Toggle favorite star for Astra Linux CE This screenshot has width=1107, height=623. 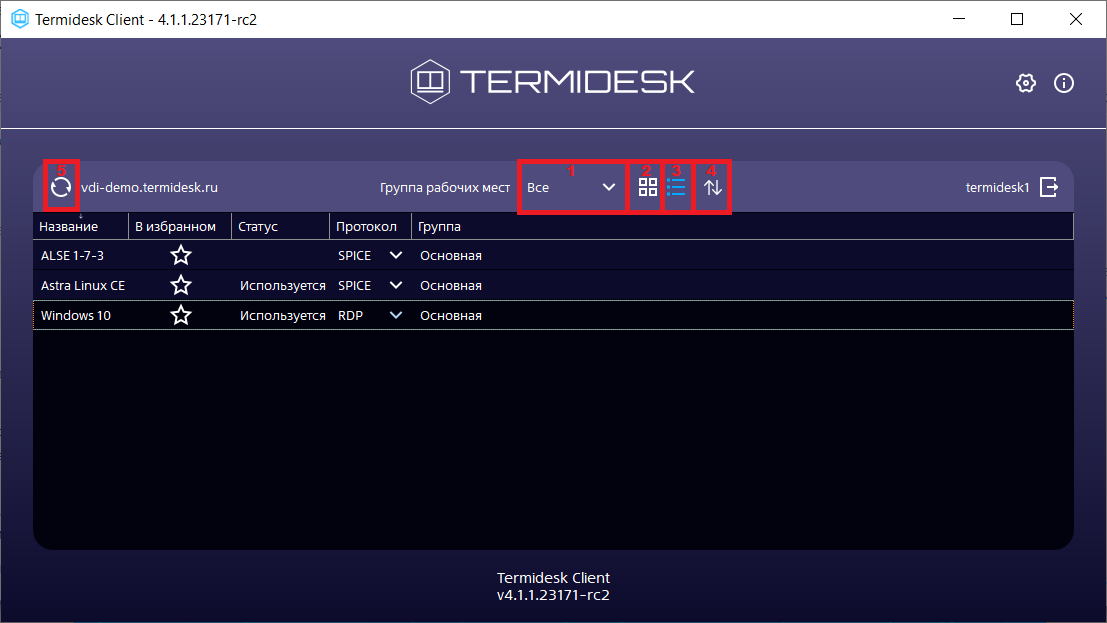click(181, 286)
